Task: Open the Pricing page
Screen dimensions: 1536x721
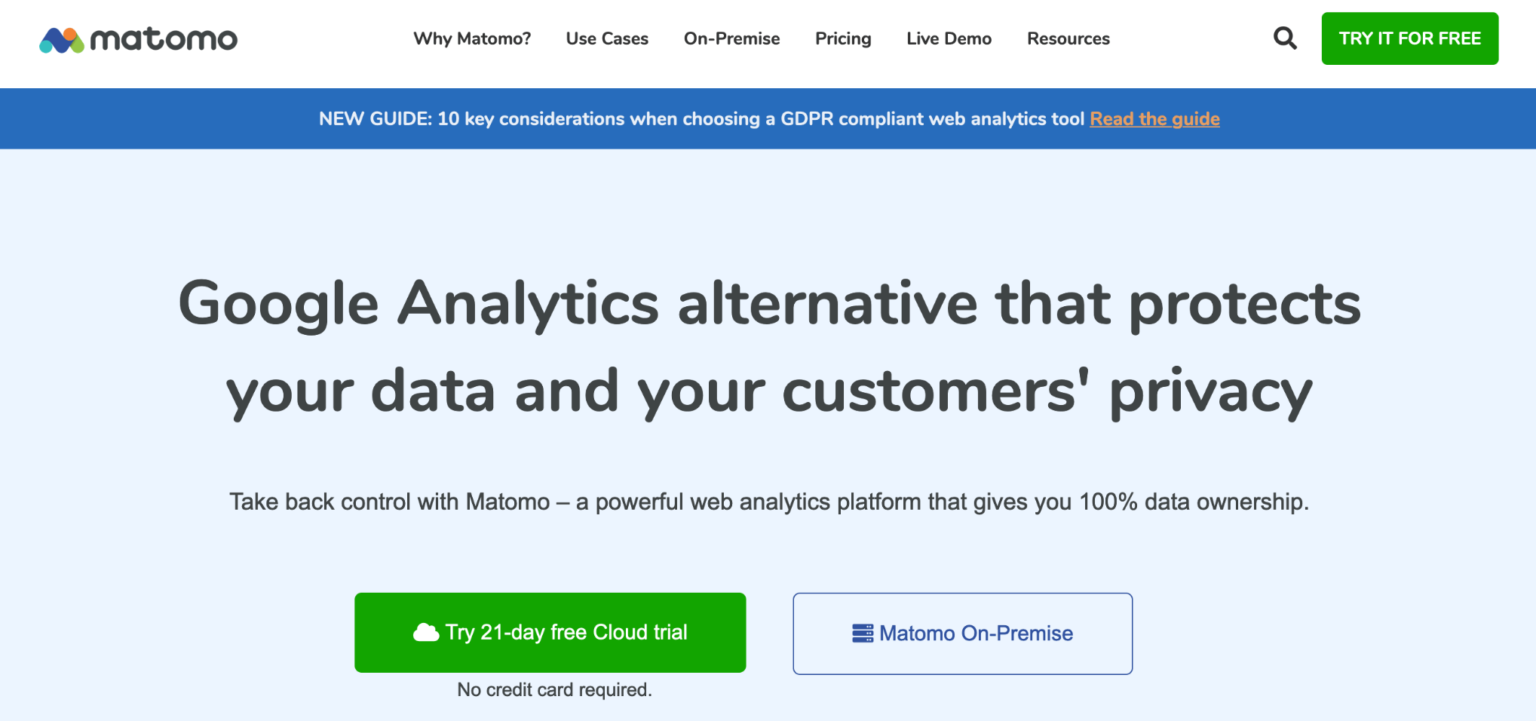Action: 842,38
